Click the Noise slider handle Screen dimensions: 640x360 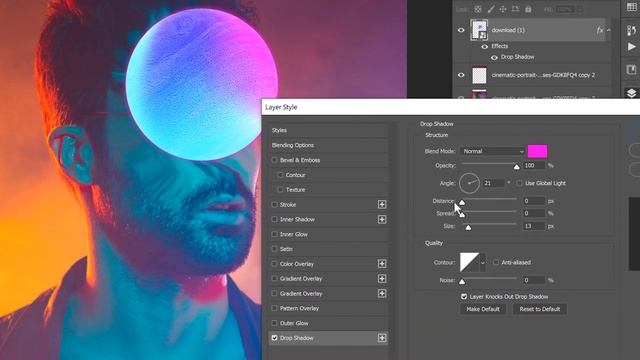coord(462,281)
